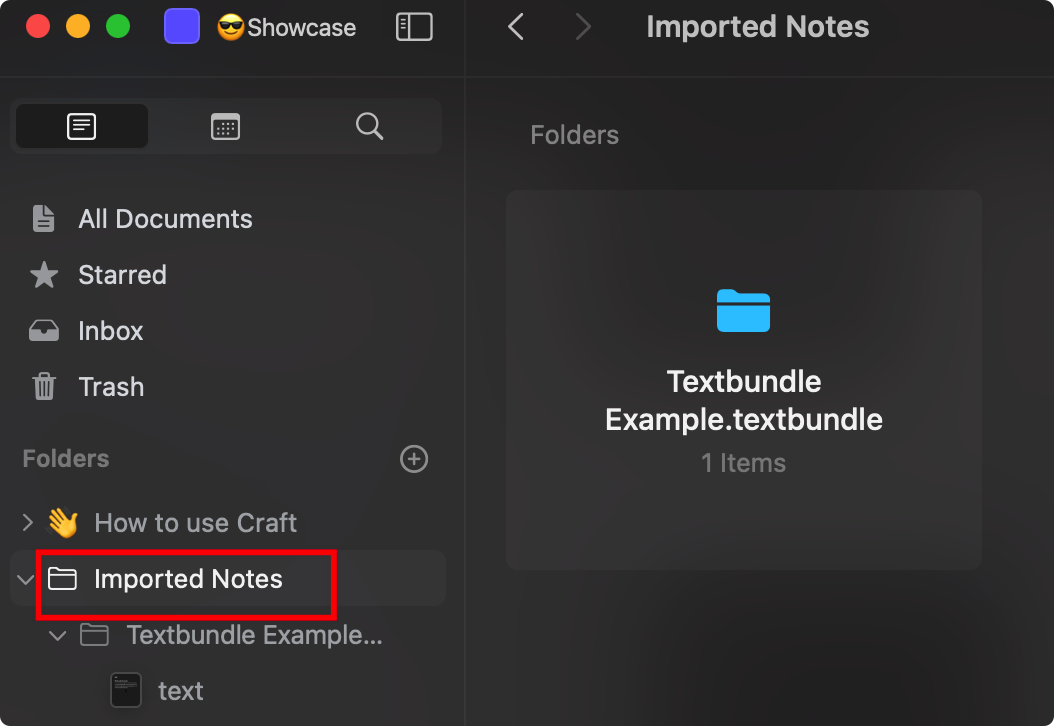Expand the How to use Craft folder
Screen dimensions: 1054x726
pos(27,522)
